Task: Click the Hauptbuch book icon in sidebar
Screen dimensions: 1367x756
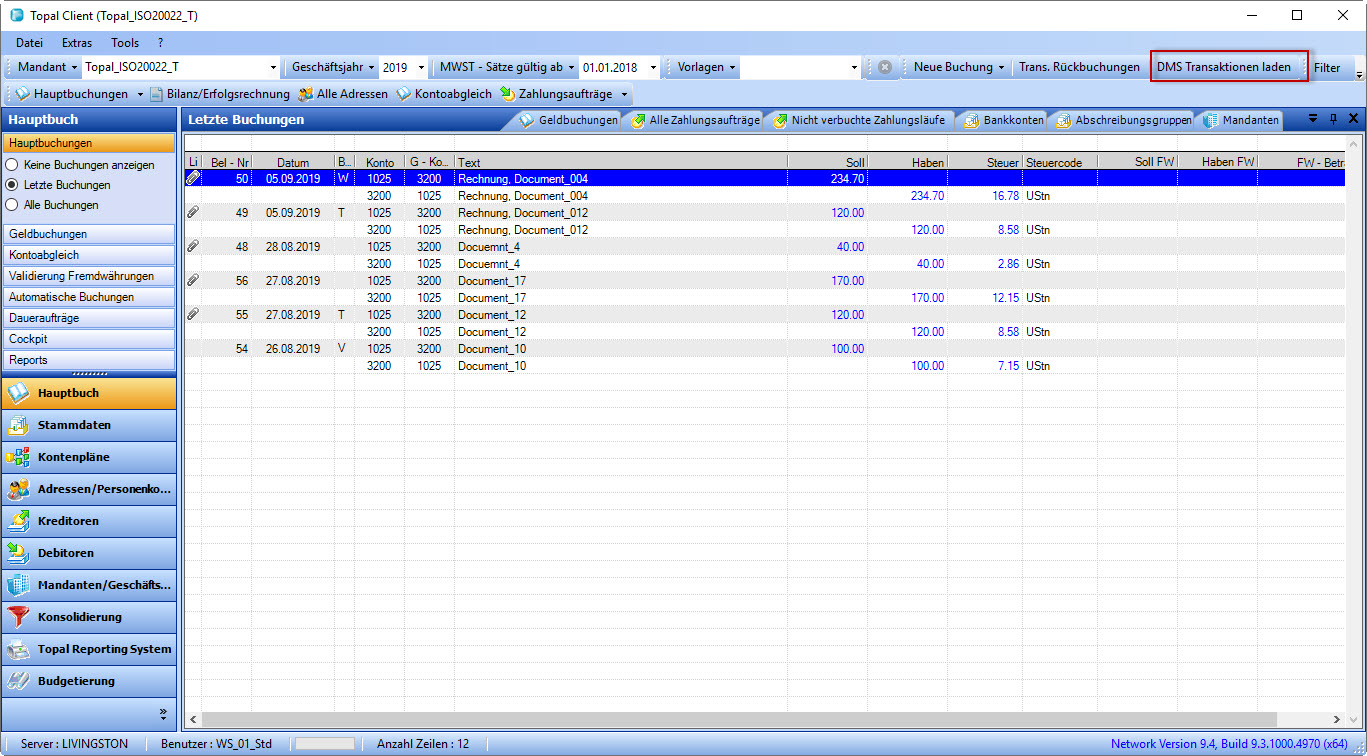Action: coord(18,393)
